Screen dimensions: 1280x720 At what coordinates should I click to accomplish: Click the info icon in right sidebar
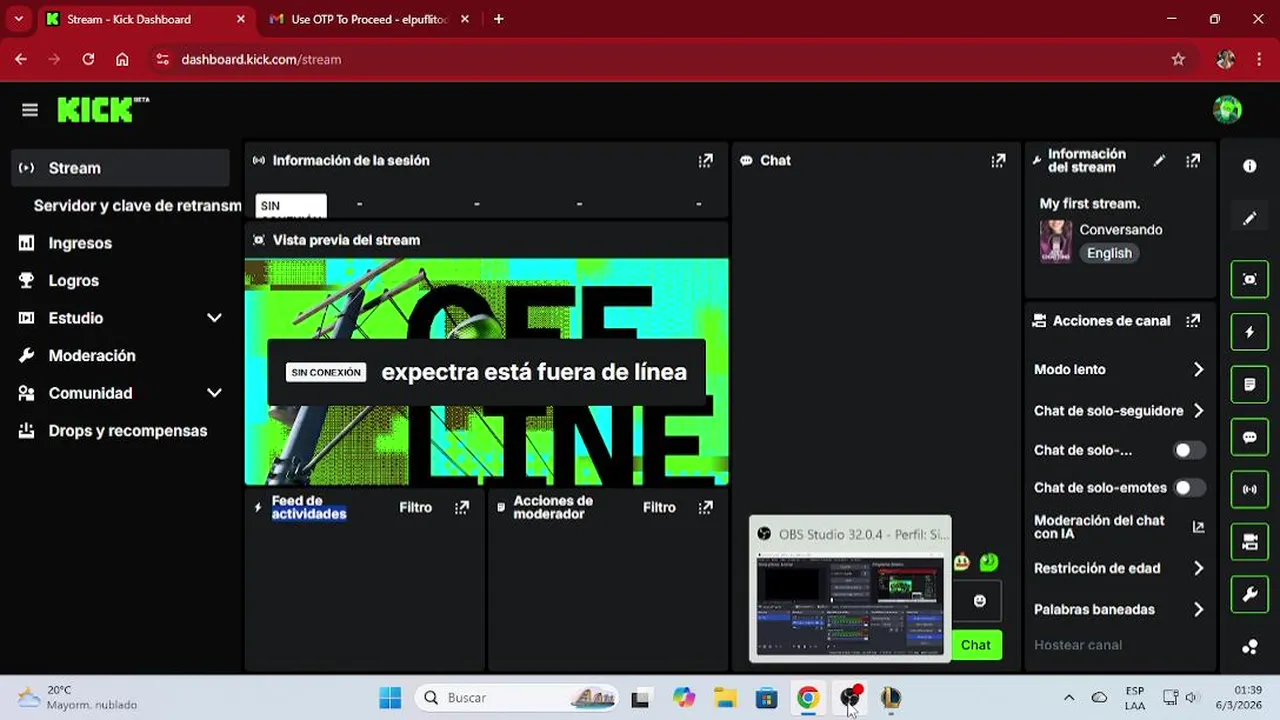(1249, 166)
